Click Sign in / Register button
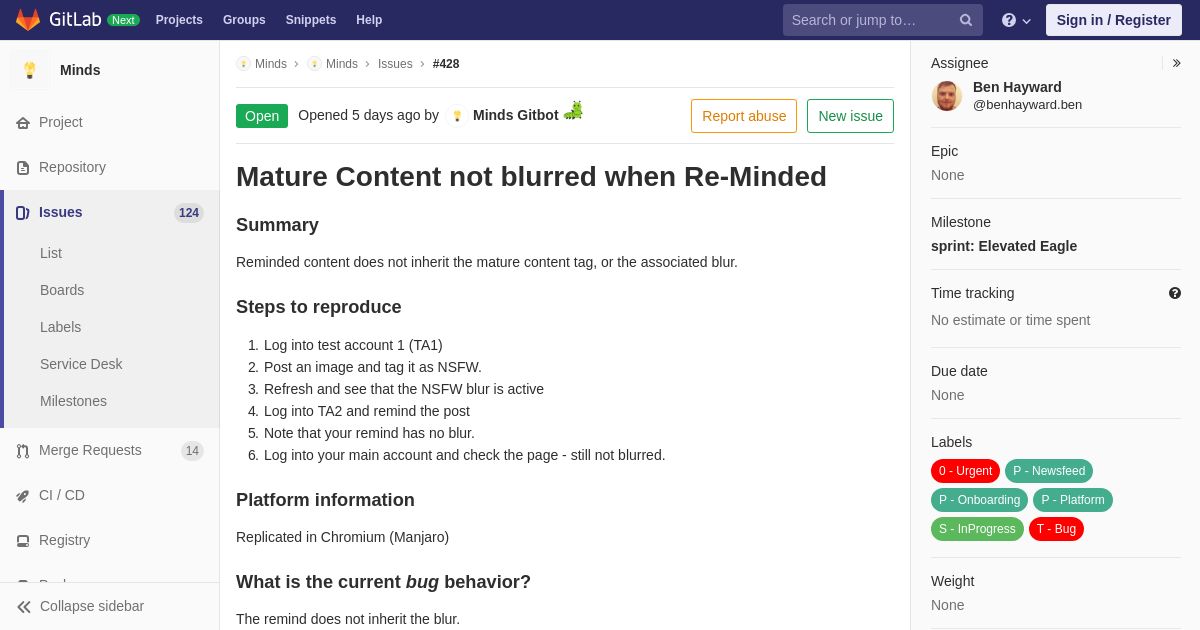Viewport: 1200px width, 630px height. 1113,20
